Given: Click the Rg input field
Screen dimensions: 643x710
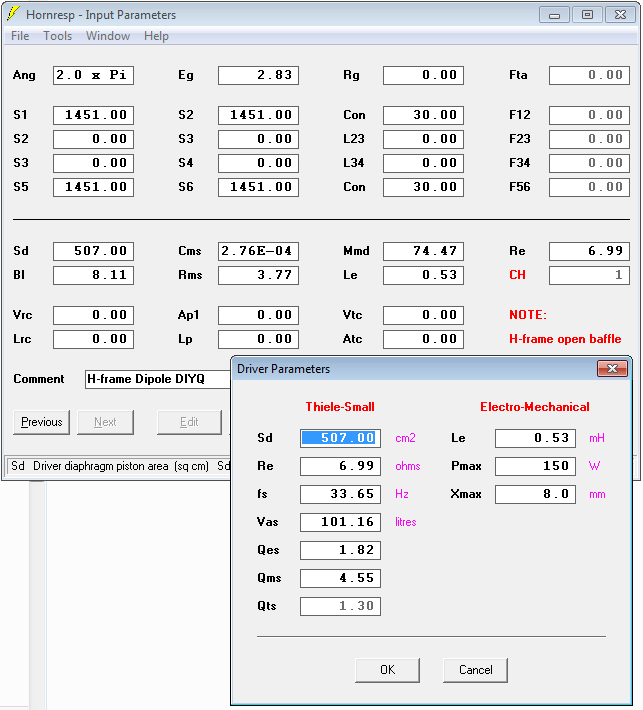Looking at the screenshot, I should pyautogui.click(x=423, y=75).
